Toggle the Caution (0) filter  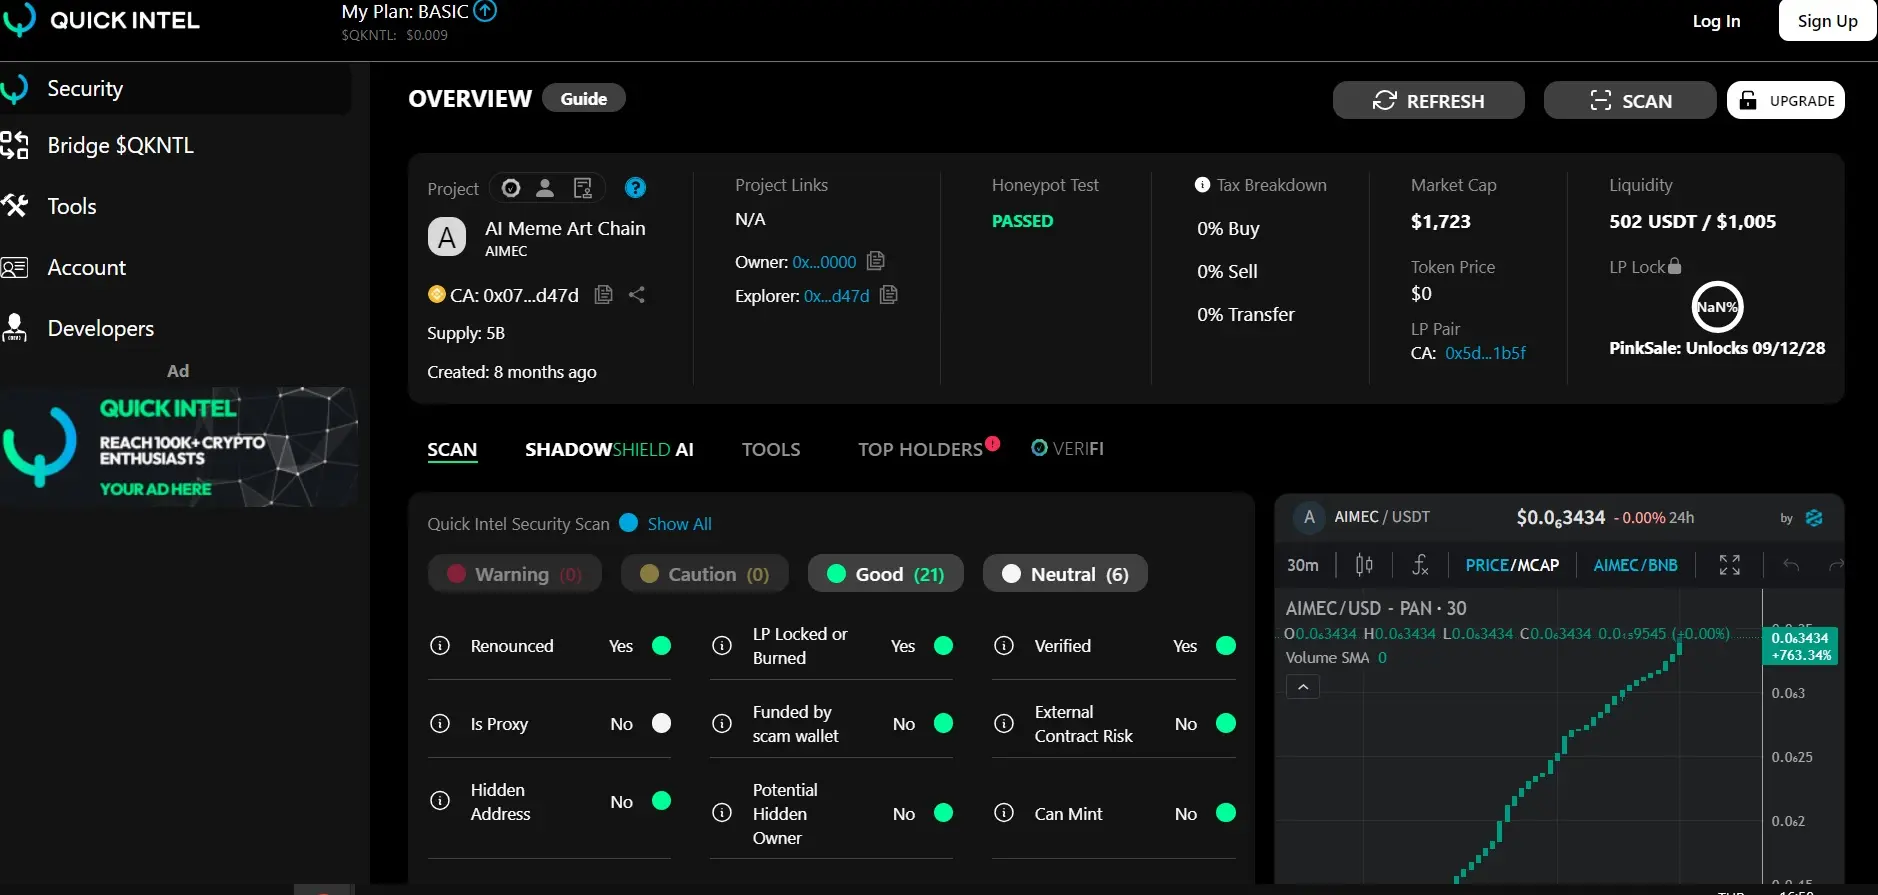point(705,574)
